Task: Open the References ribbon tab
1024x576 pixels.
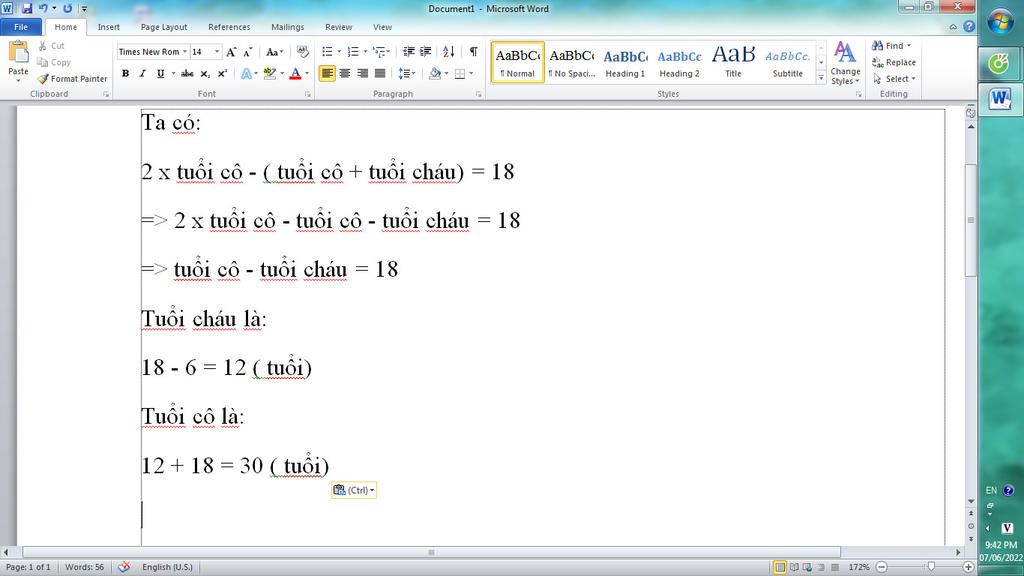Action: pyautogui.click(x=229, y=27)
